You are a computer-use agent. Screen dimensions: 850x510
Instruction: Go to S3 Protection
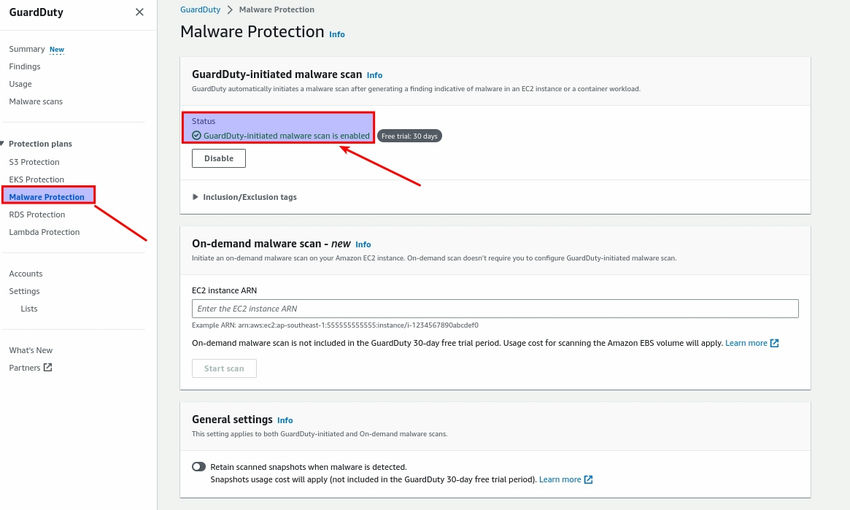click(34, 162)
